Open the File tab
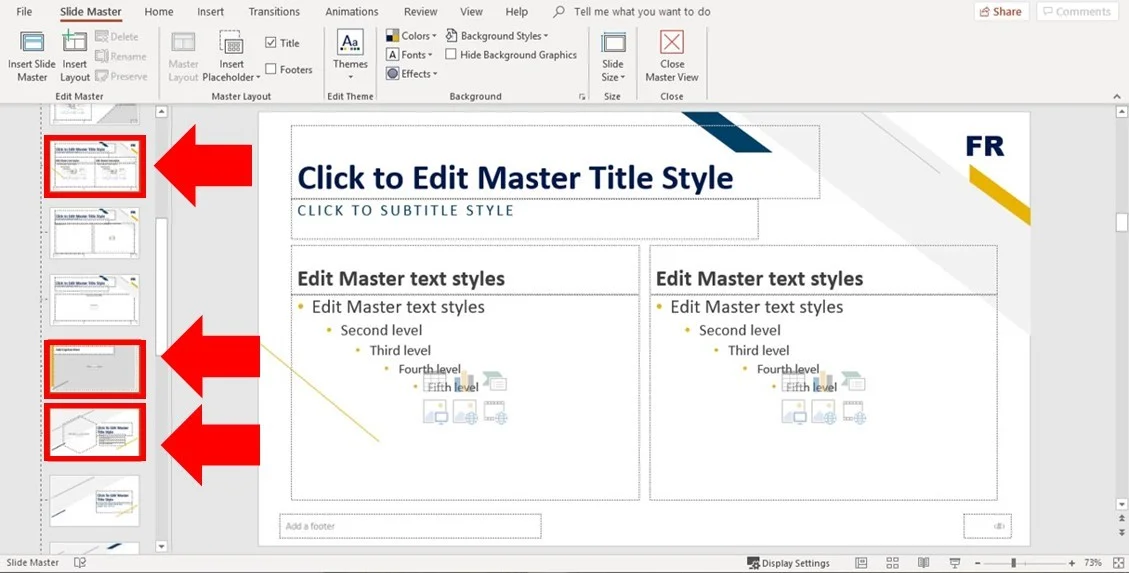This screenshot has width=1129, height=573. point(24,12)
